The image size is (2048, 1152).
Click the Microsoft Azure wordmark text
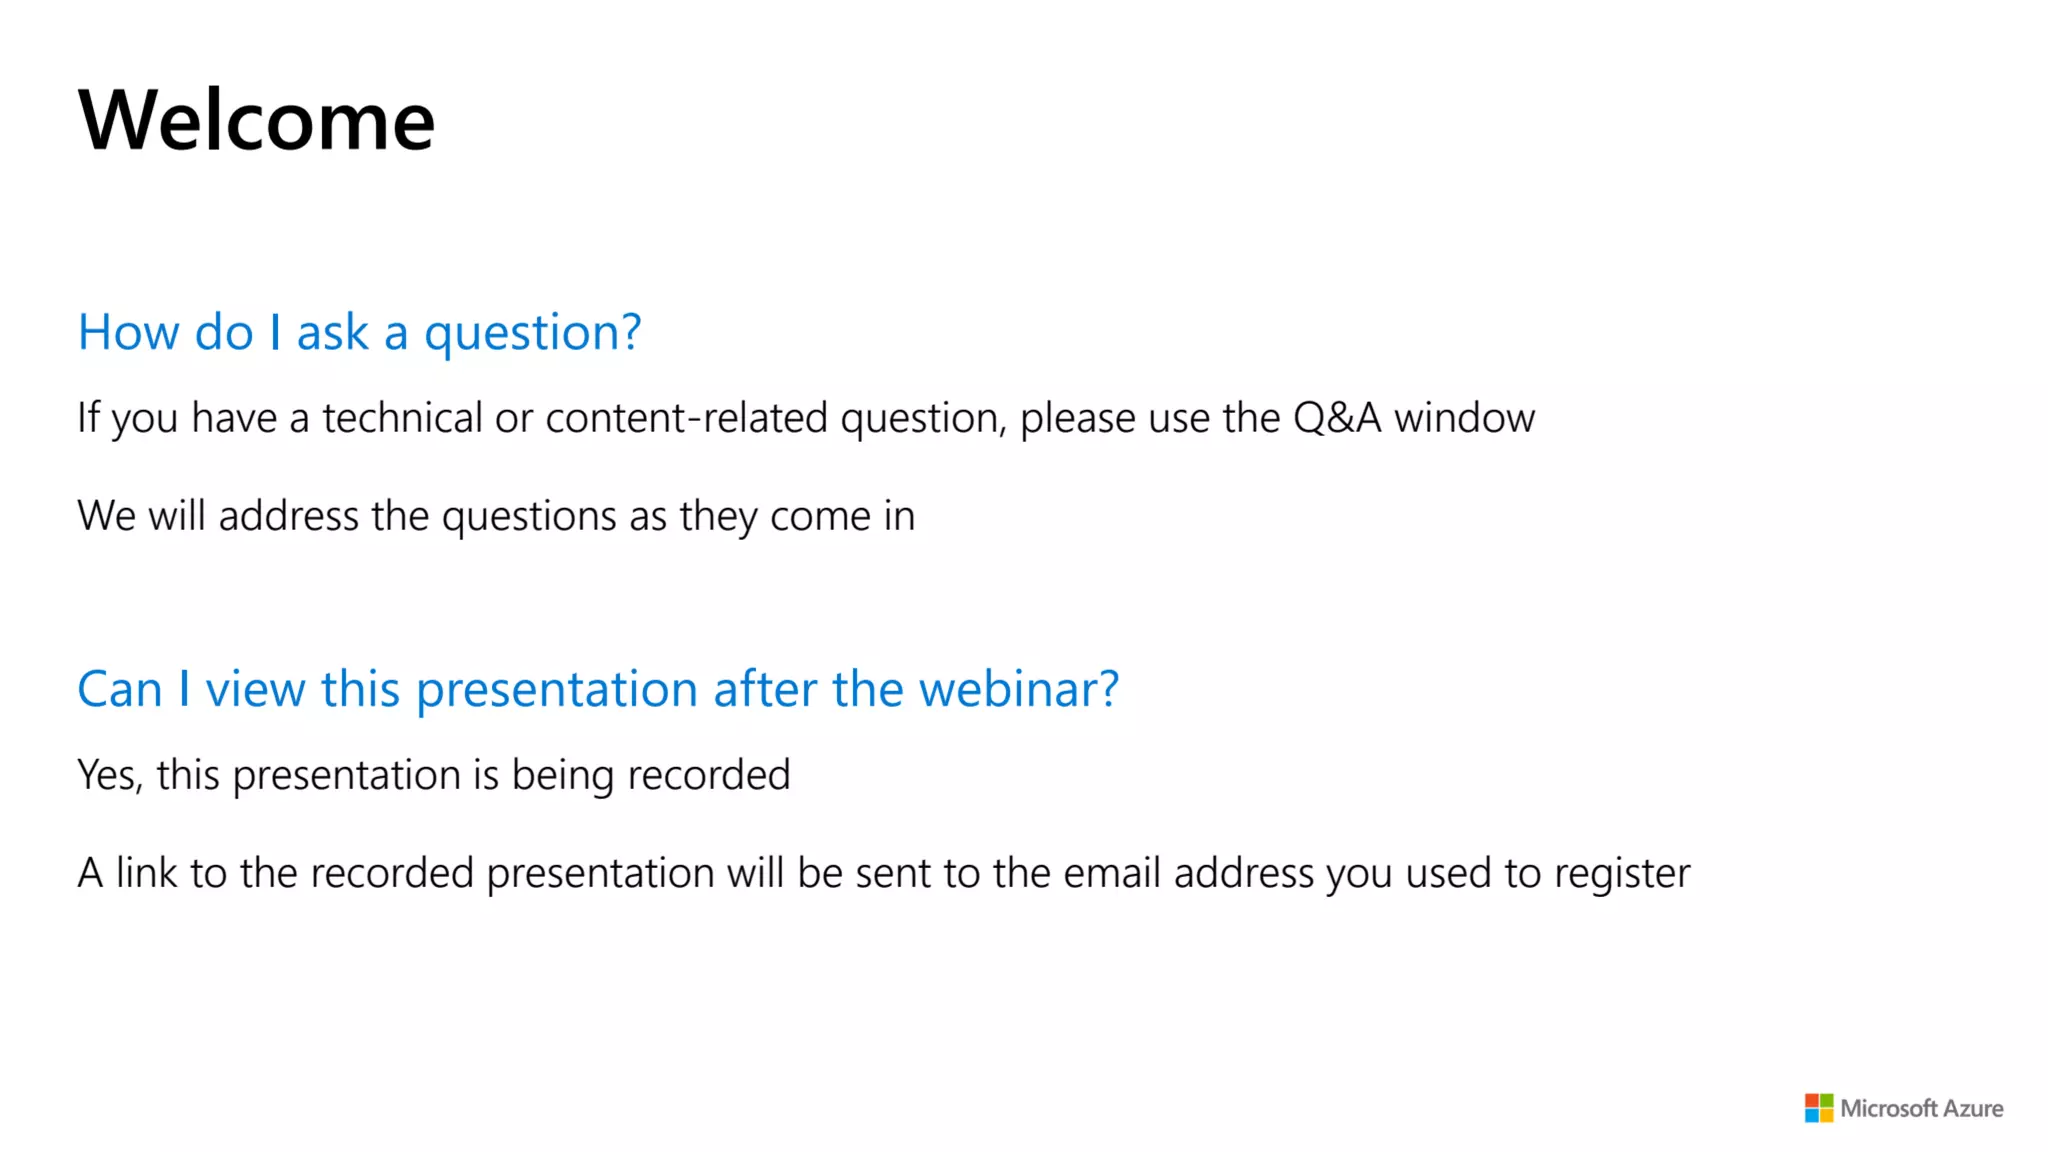[1922, 1108]
